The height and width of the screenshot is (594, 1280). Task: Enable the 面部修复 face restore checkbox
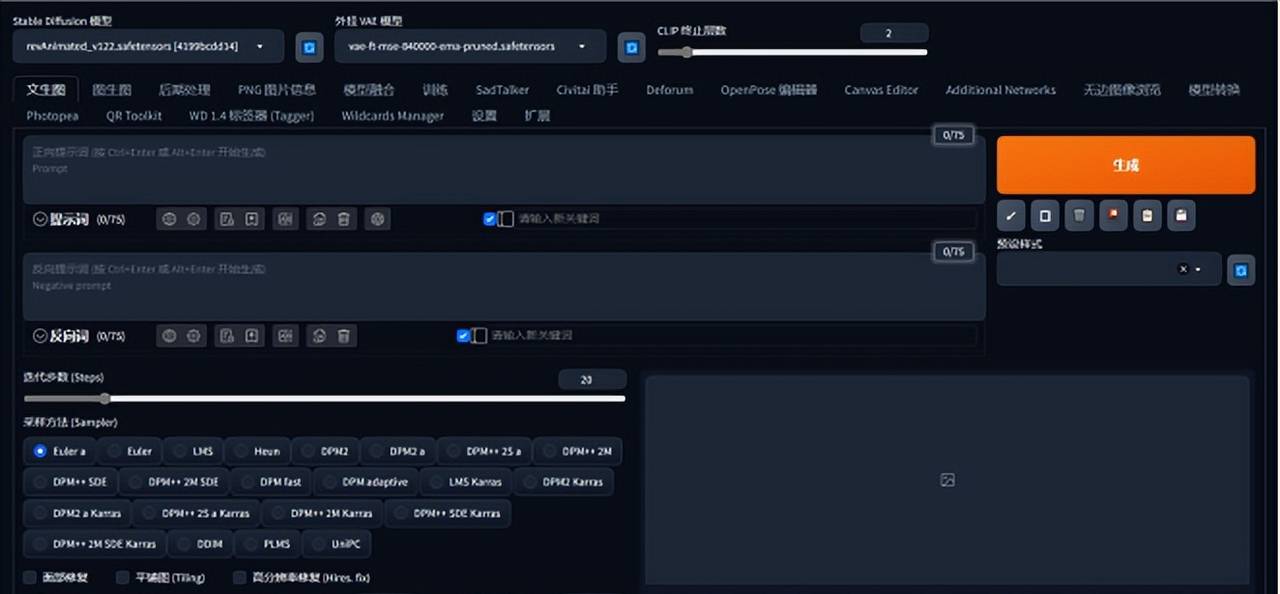[x=29, y=577]
